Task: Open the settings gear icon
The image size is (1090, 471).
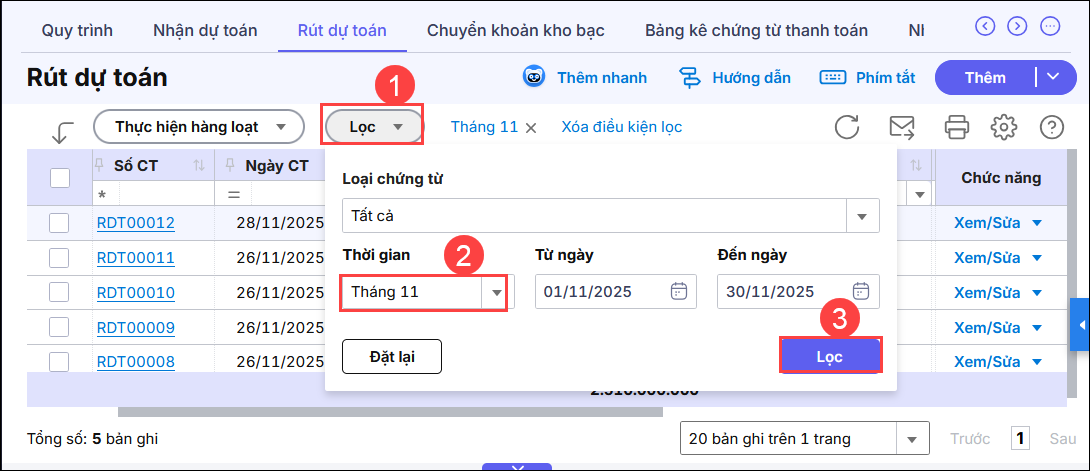Action: [x=1003, y=127]
